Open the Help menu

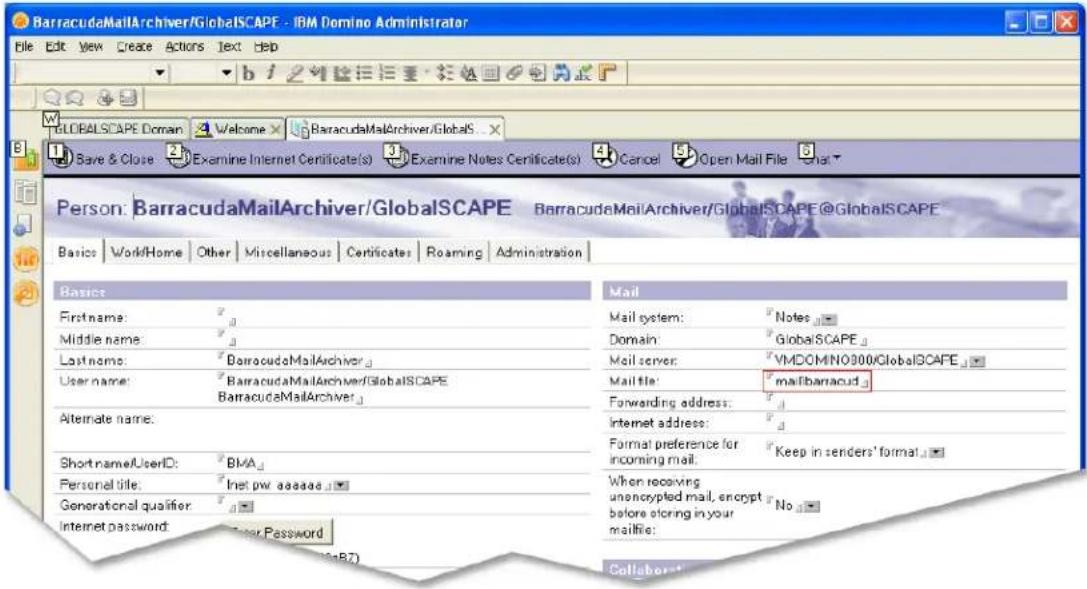[266, 46]
